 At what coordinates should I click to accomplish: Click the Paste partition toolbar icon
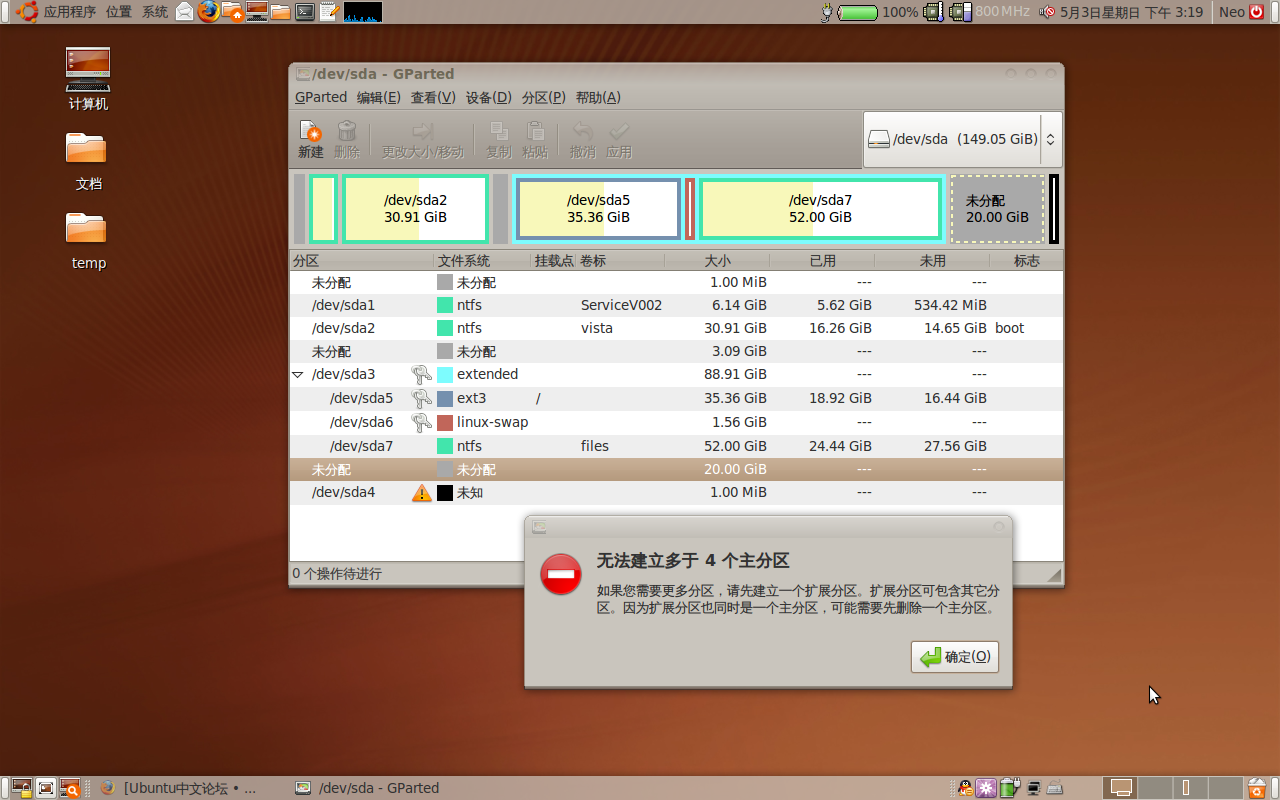point(535,131)
